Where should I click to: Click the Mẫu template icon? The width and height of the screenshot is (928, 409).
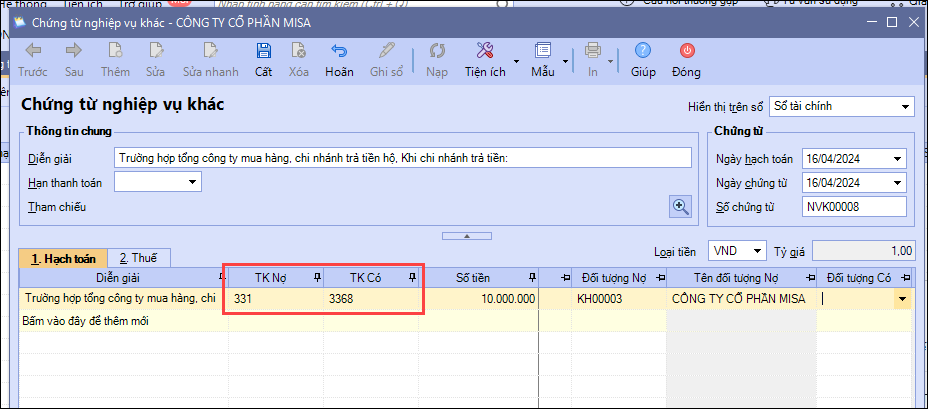pos(543,51)
